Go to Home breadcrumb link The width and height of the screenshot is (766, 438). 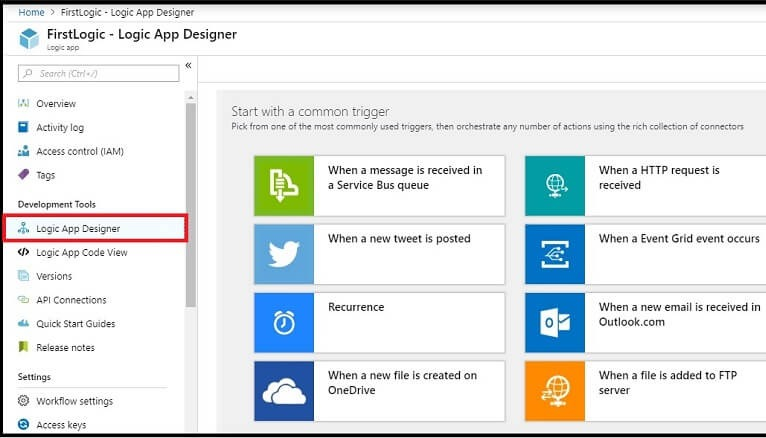(x=31, y=12)
